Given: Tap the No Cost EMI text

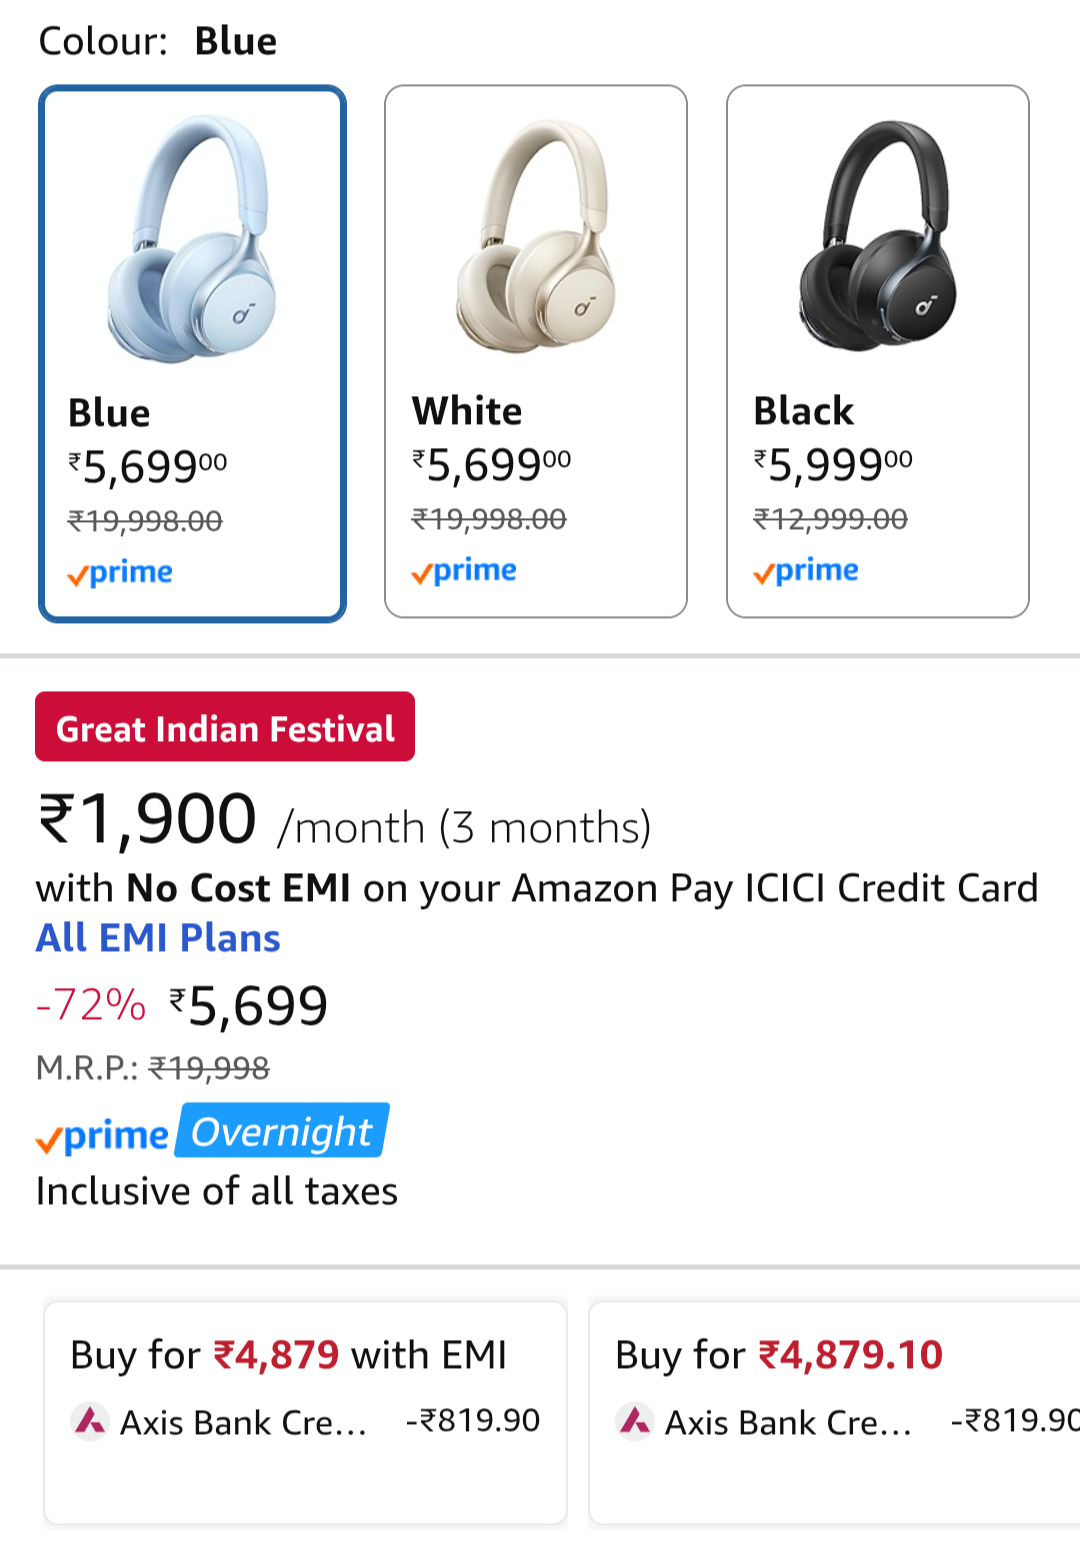Looking at the screenshot, I should pyautogui.click(x=238, y=888).
